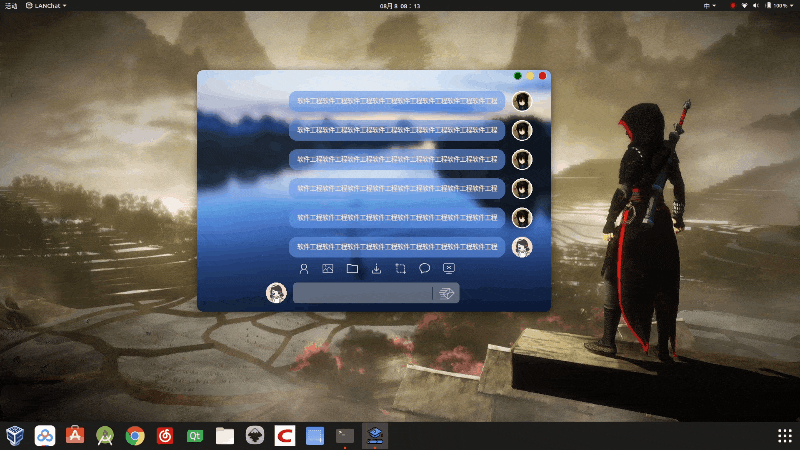Viewport: 800px width, 450px height.
Task: Select the topmost chat message bubble
Action: tap(397, 101)
